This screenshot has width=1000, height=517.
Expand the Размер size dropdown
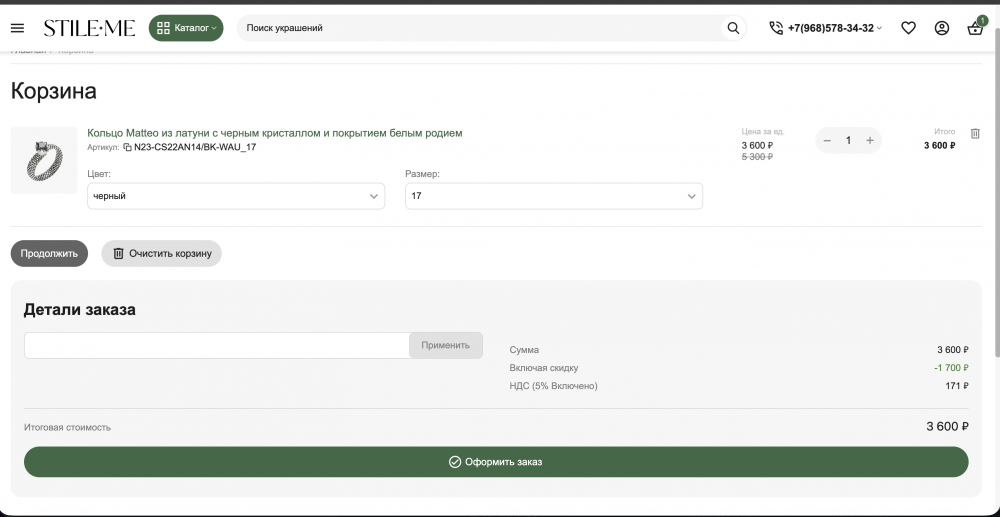[553, 197]
